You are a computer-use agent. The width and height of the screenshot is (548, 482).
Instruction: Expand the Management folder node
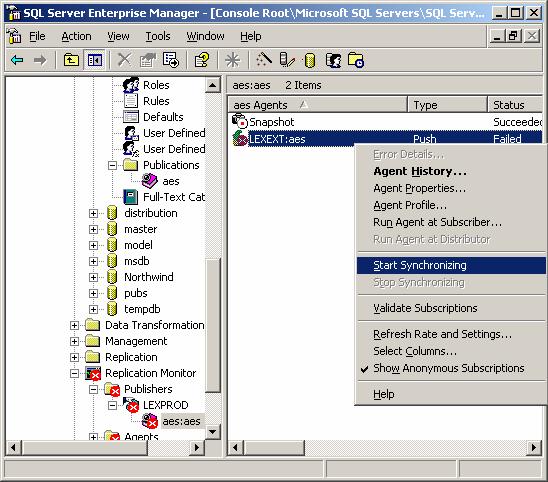[x=74, y=341]
